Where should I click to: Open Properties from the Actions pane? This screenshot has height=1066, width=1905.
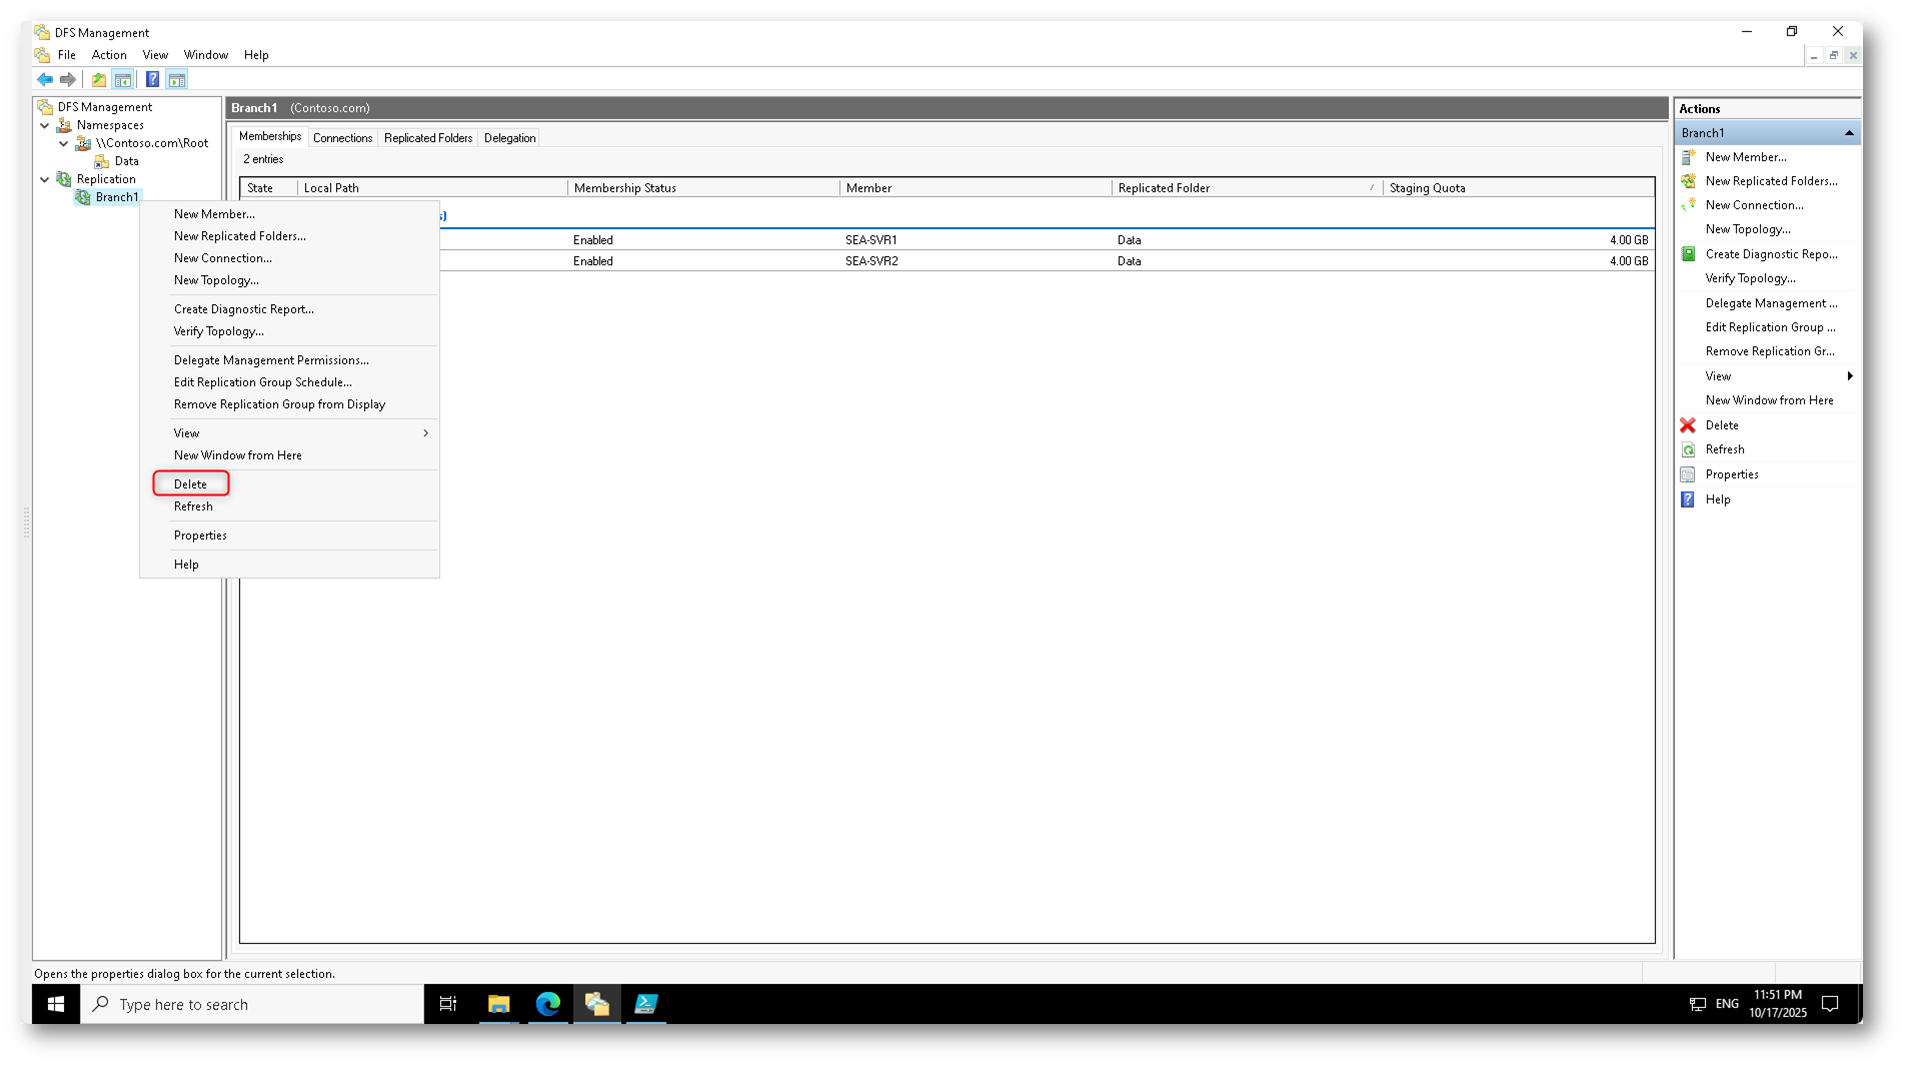(x=1731, y=475)
